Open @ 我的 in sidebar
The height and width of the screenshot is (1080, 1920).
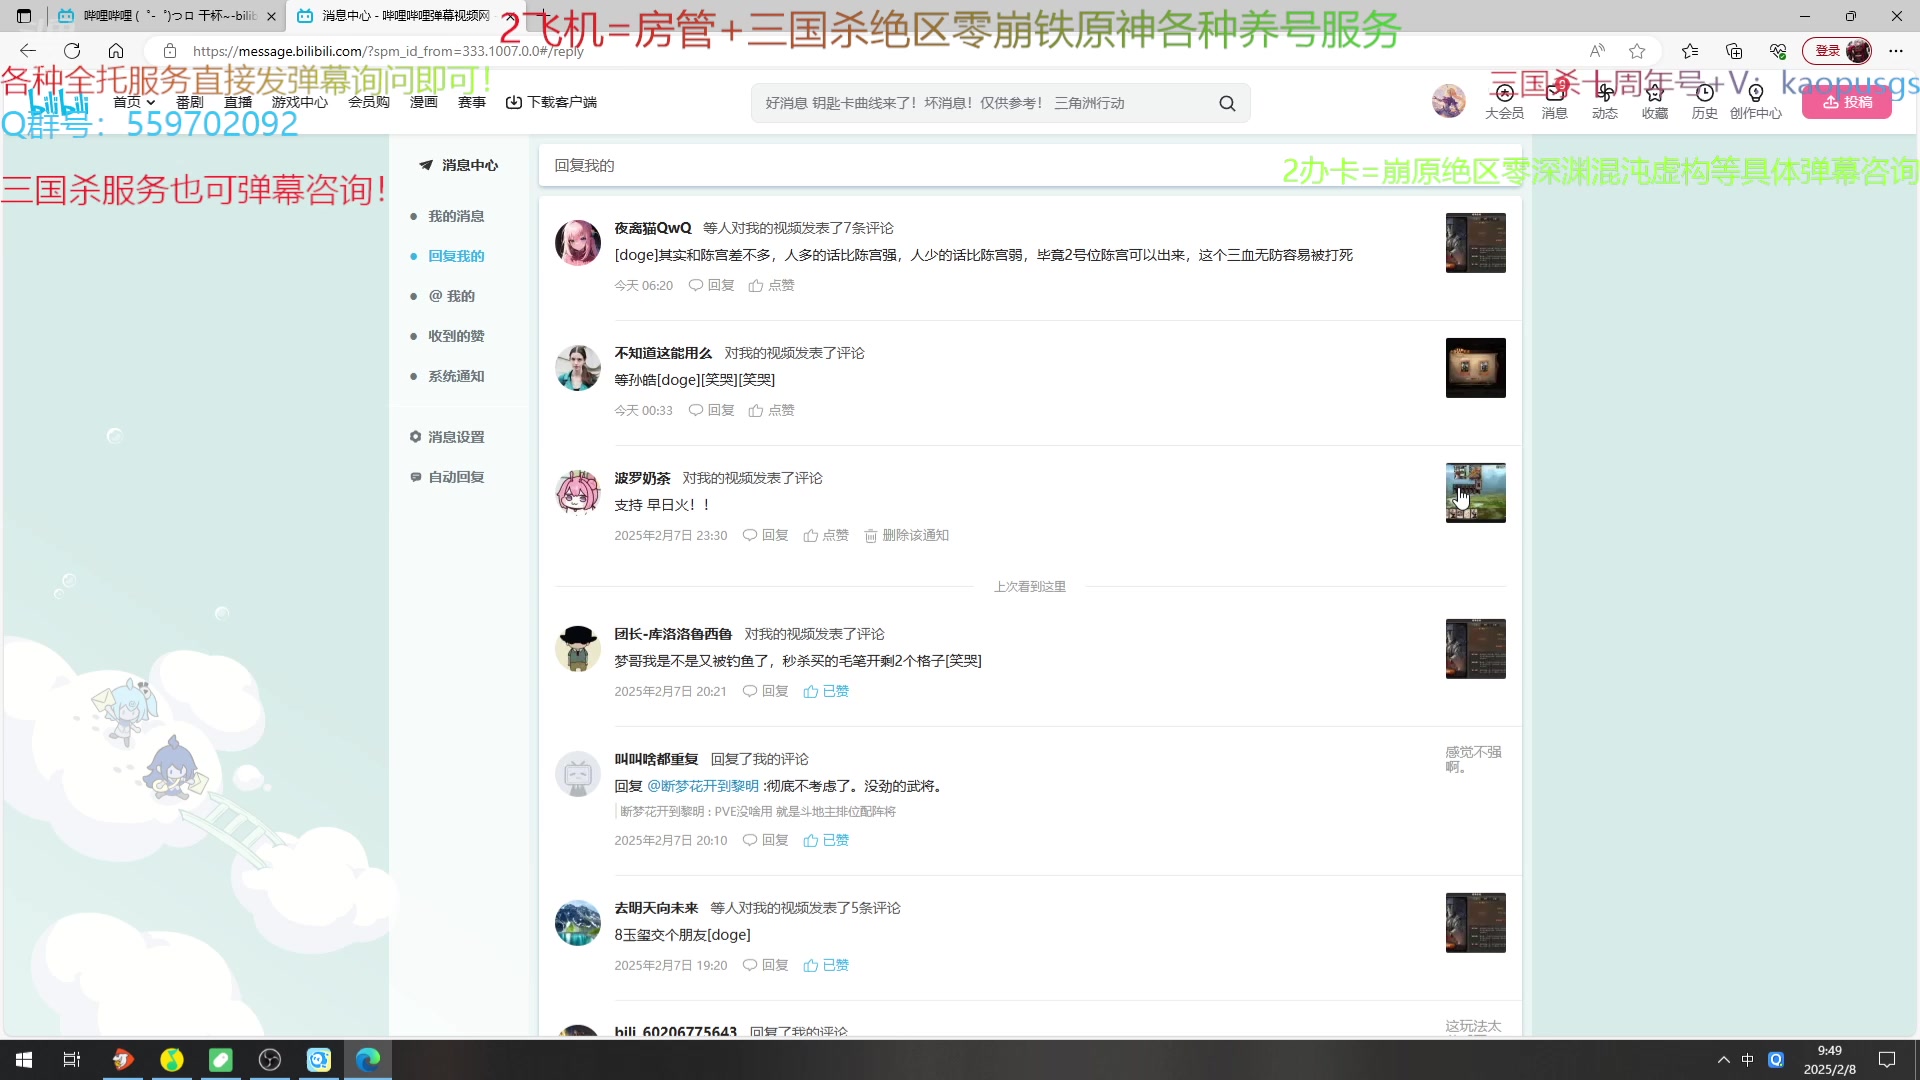[x=451, y=296]
